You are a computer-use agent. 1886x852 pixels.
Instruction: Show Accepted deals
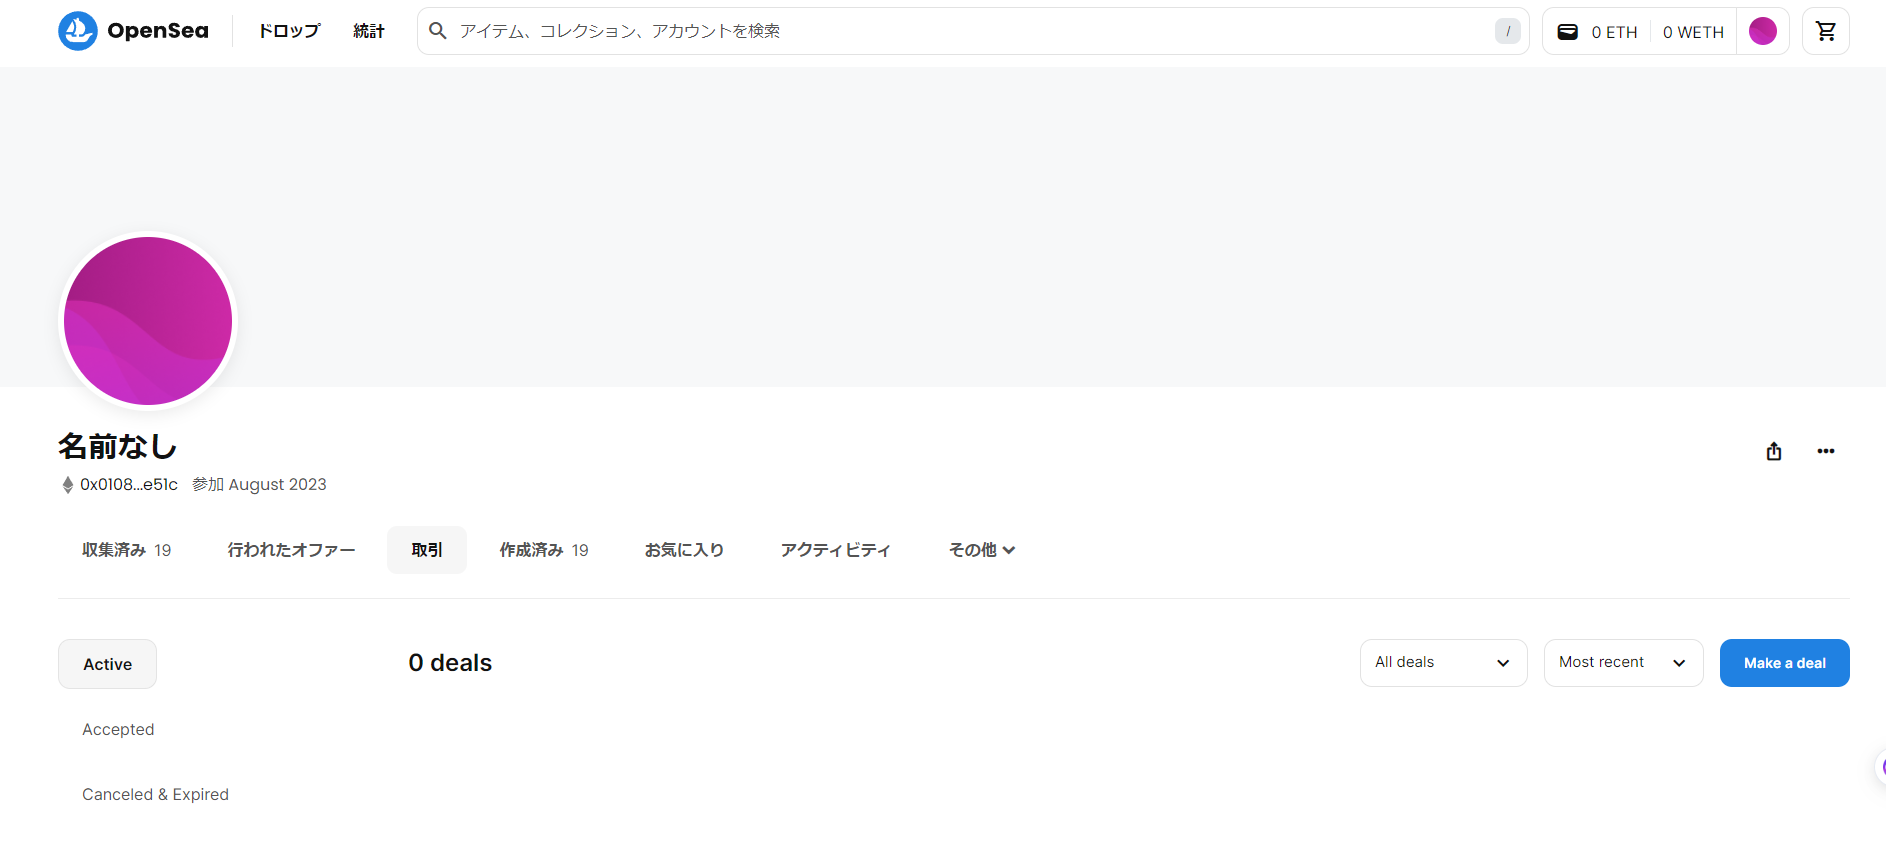pyautogui.click(x=118, y=729)
